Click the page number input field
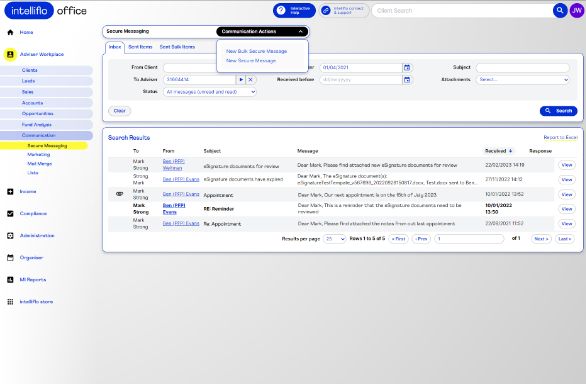The width and height of the screenshot is (586, 384). pos(469,239)
